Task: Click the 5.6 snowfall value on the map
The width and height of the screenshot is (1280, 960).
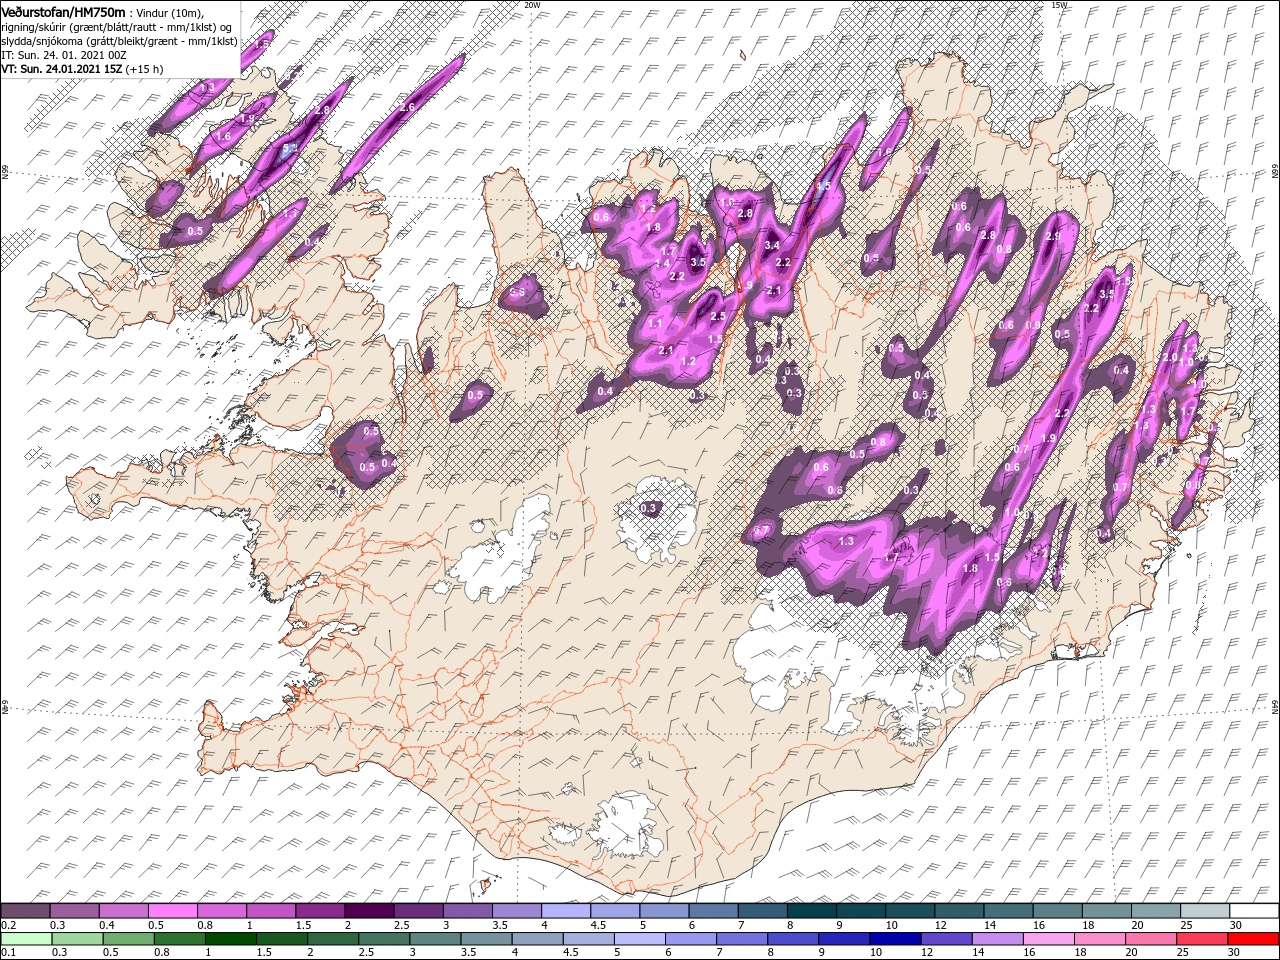Action: point(518,292)
